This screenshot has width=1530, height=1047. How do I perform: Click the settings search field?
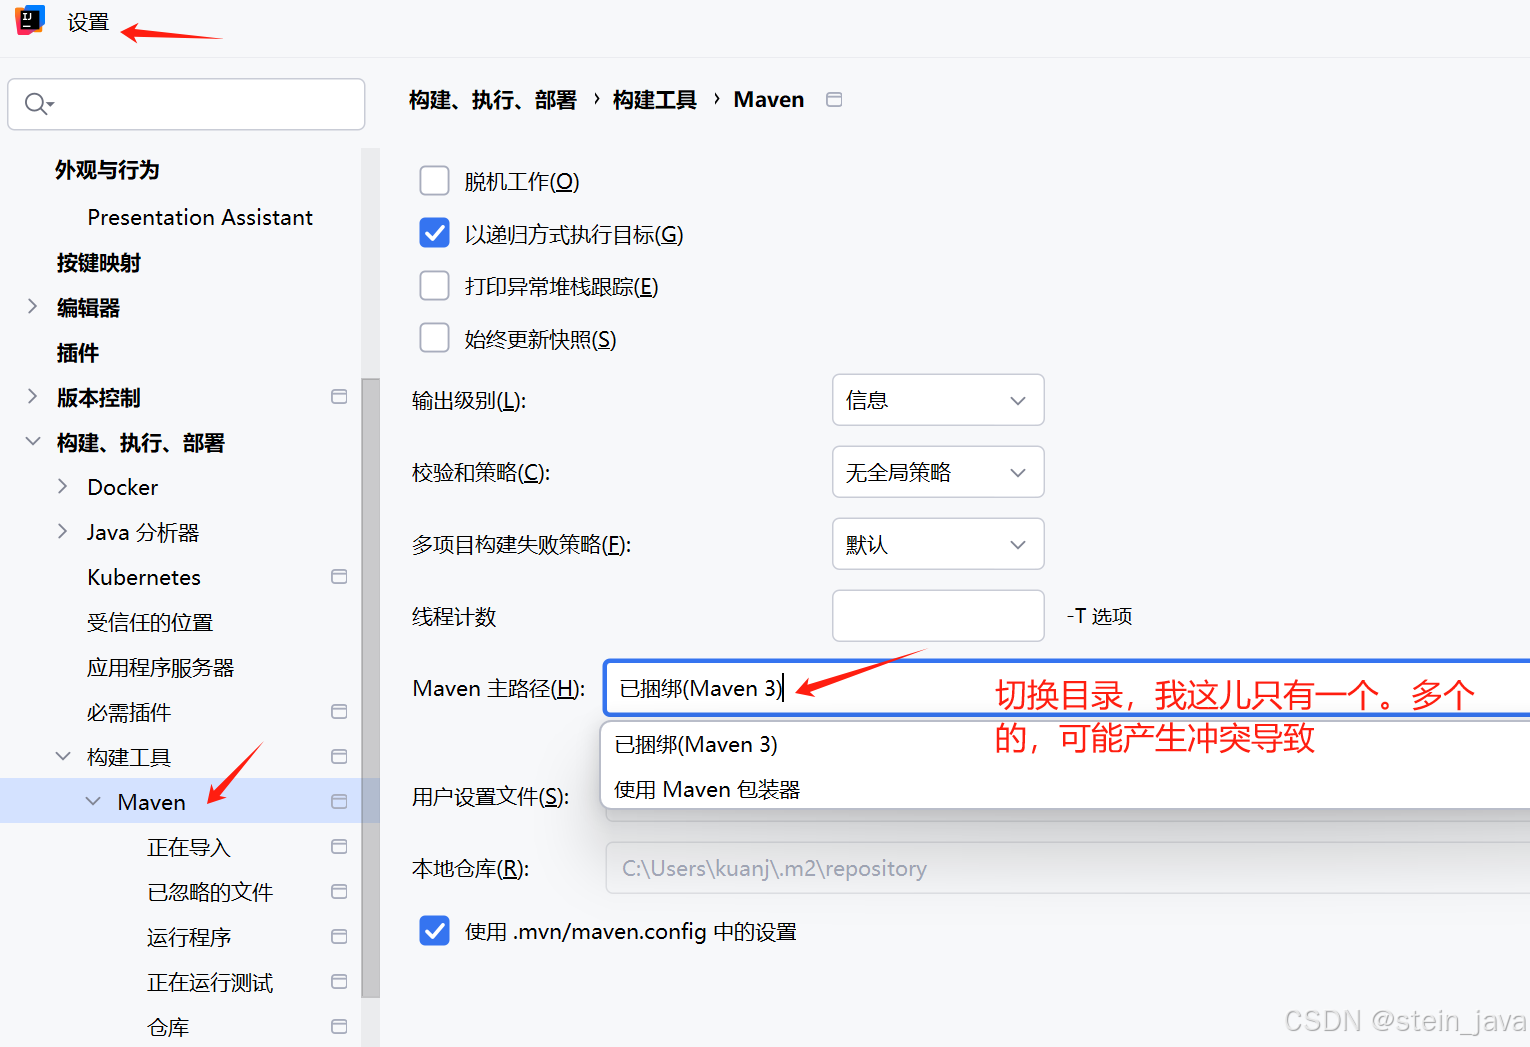[x=186, y=104]
